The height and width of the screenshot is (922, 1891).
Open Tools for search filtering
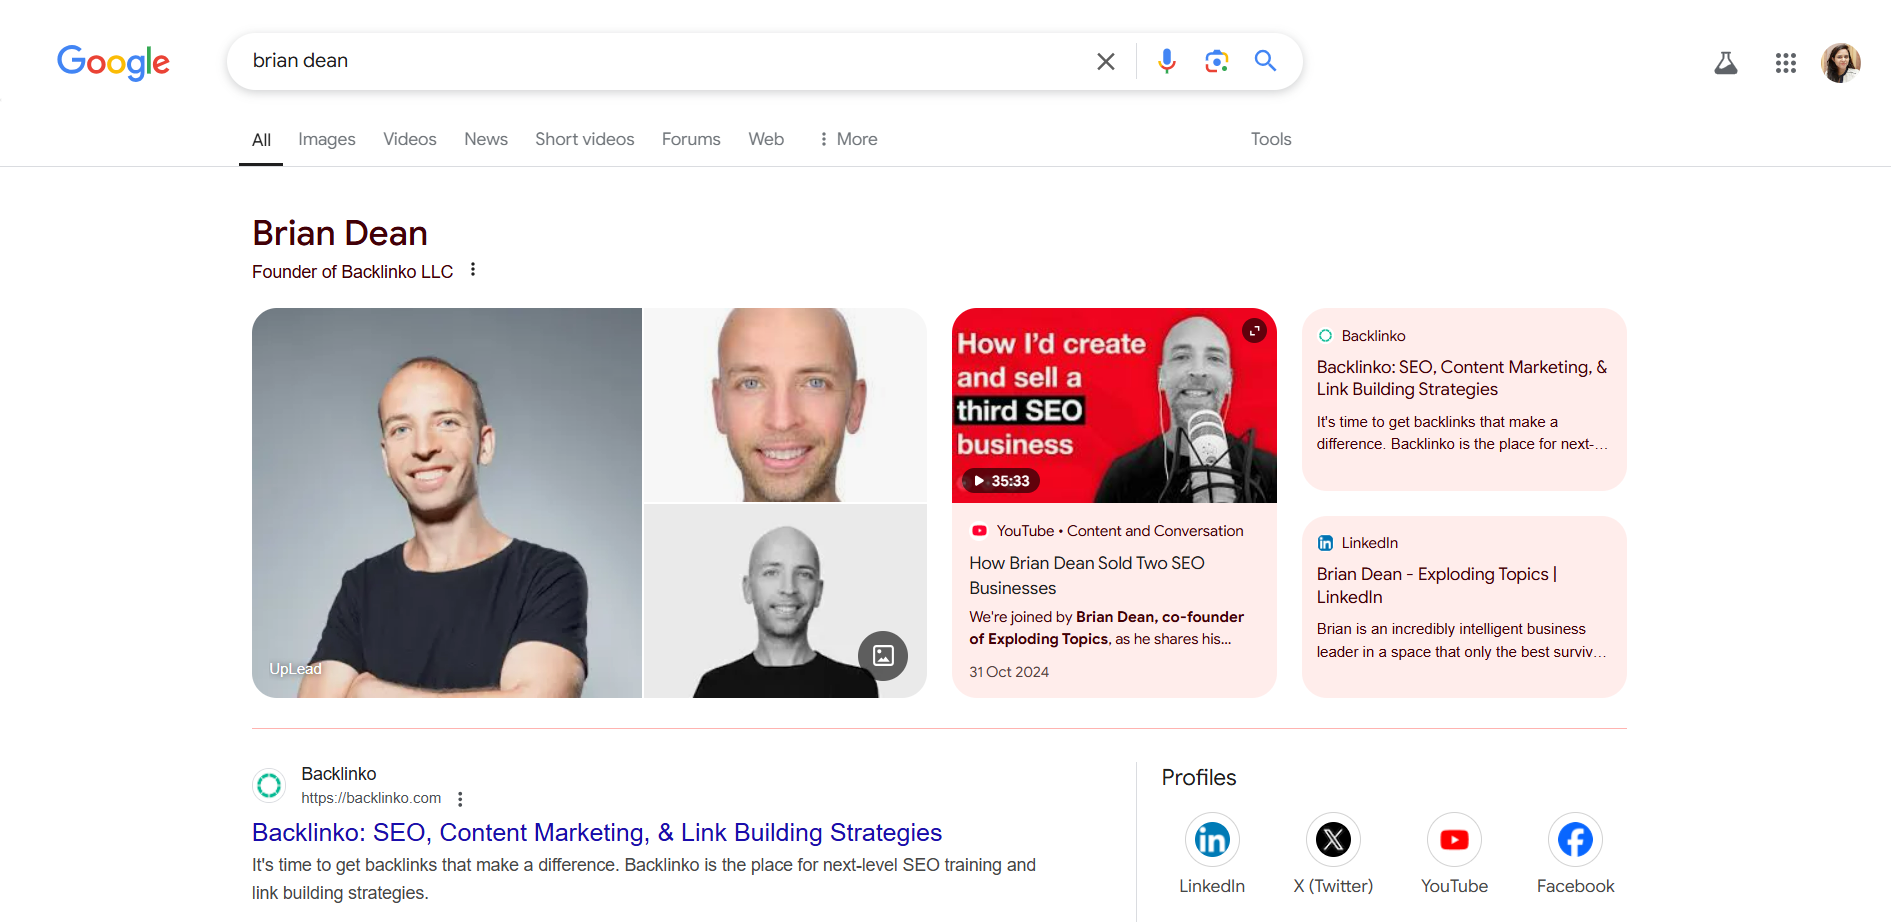(x=1270, y=139)
